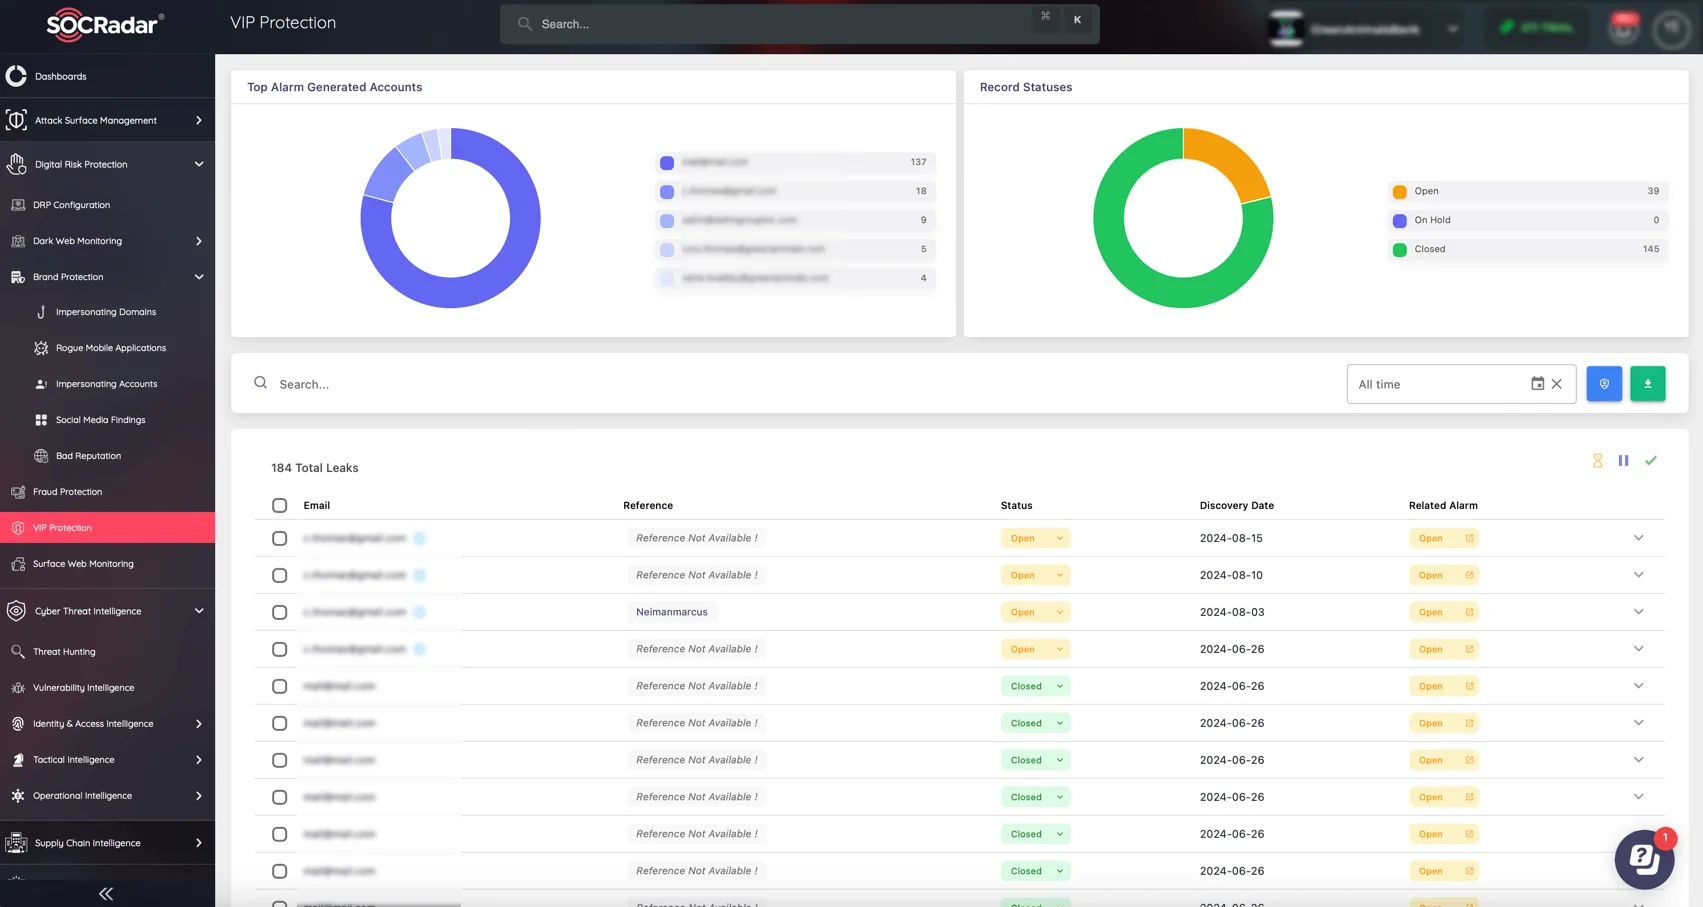
Task: Check the first Closed row checkbox
Action: pyautogui.click(x=280, y=687)
